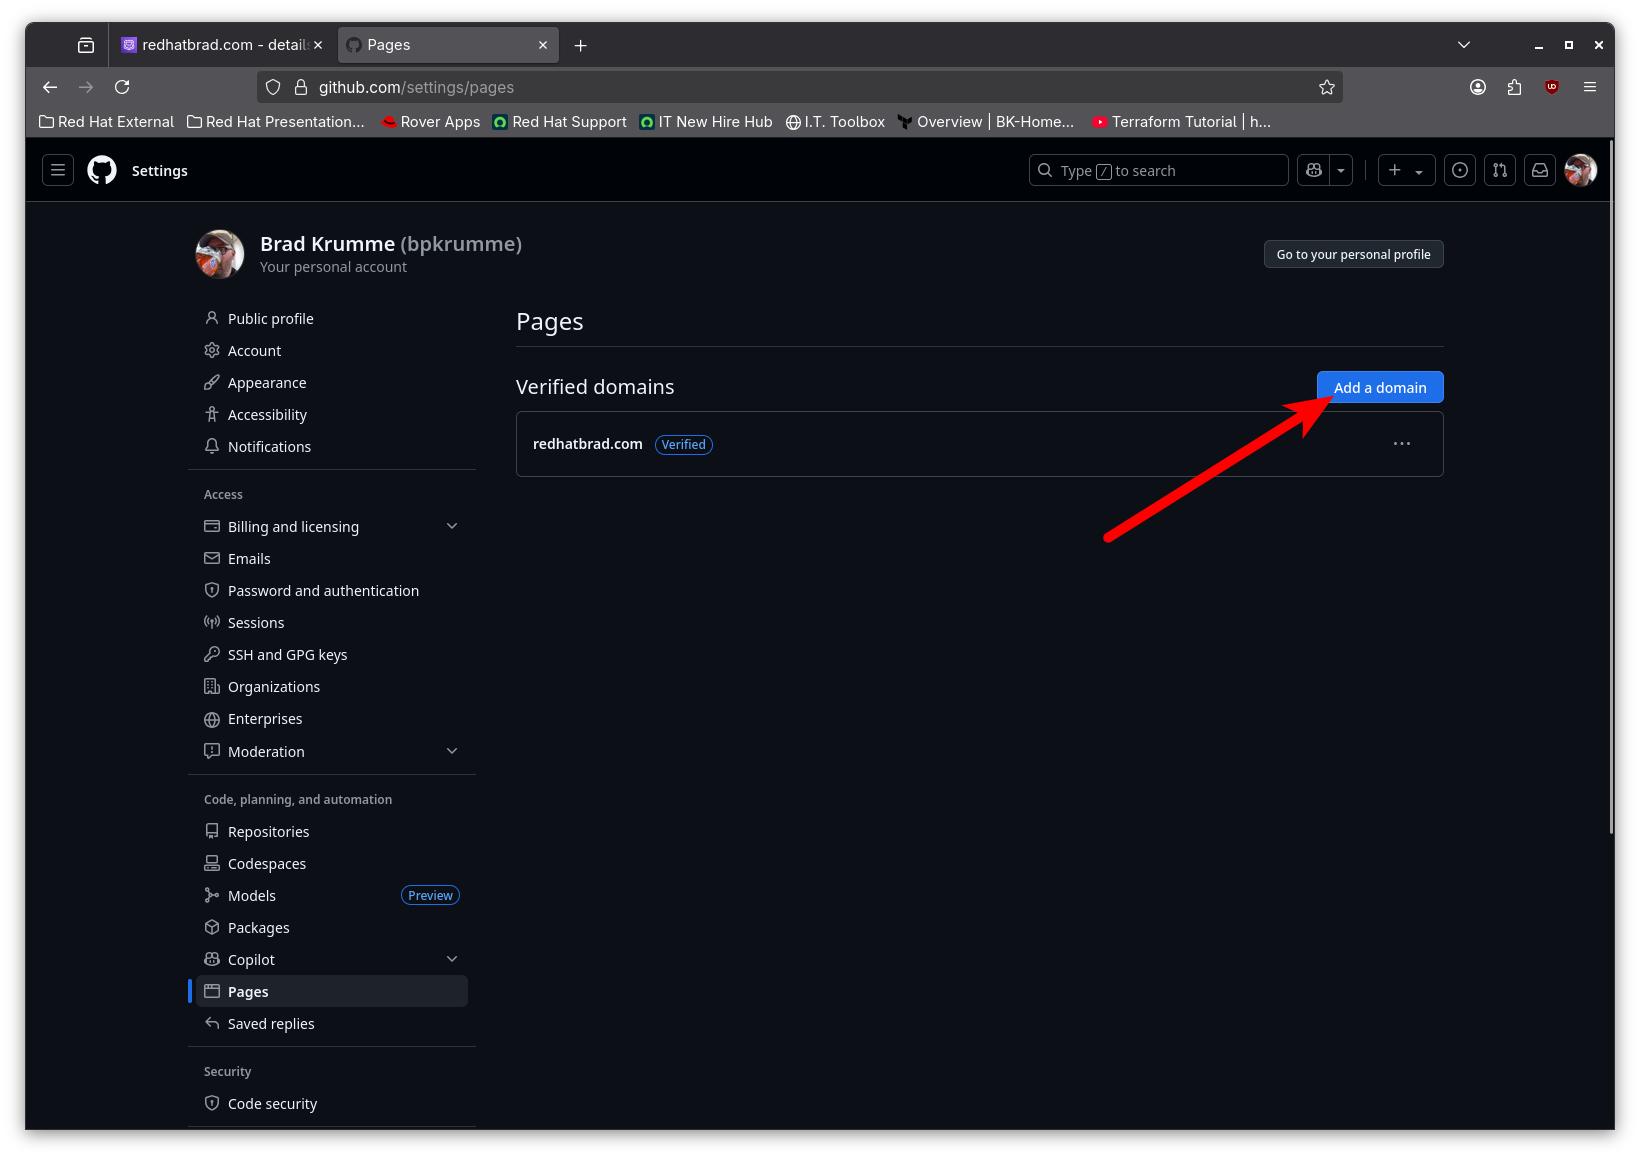The image size is (1640, 1158).
Task: Click the page vertical scrollbar
Action: click(1610, 486)
